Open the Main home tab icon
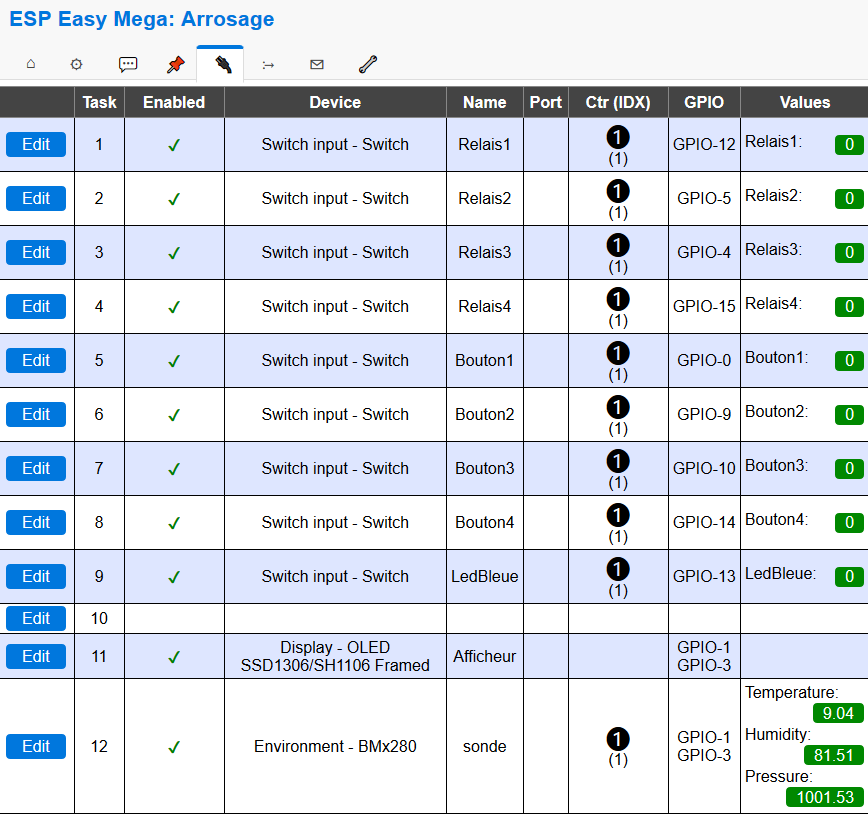This screenshot has width=868, height=816. click(x=30, y=64)
